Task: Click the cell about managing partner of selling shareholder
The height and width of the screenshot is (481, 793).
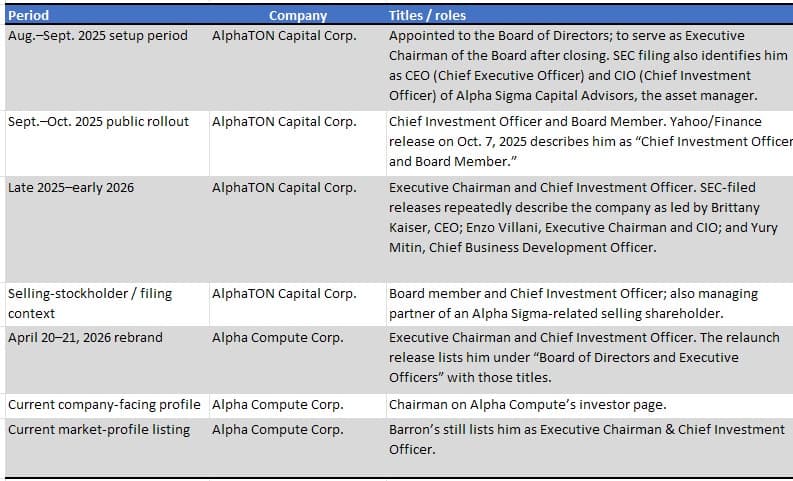Action: point(590,304)
